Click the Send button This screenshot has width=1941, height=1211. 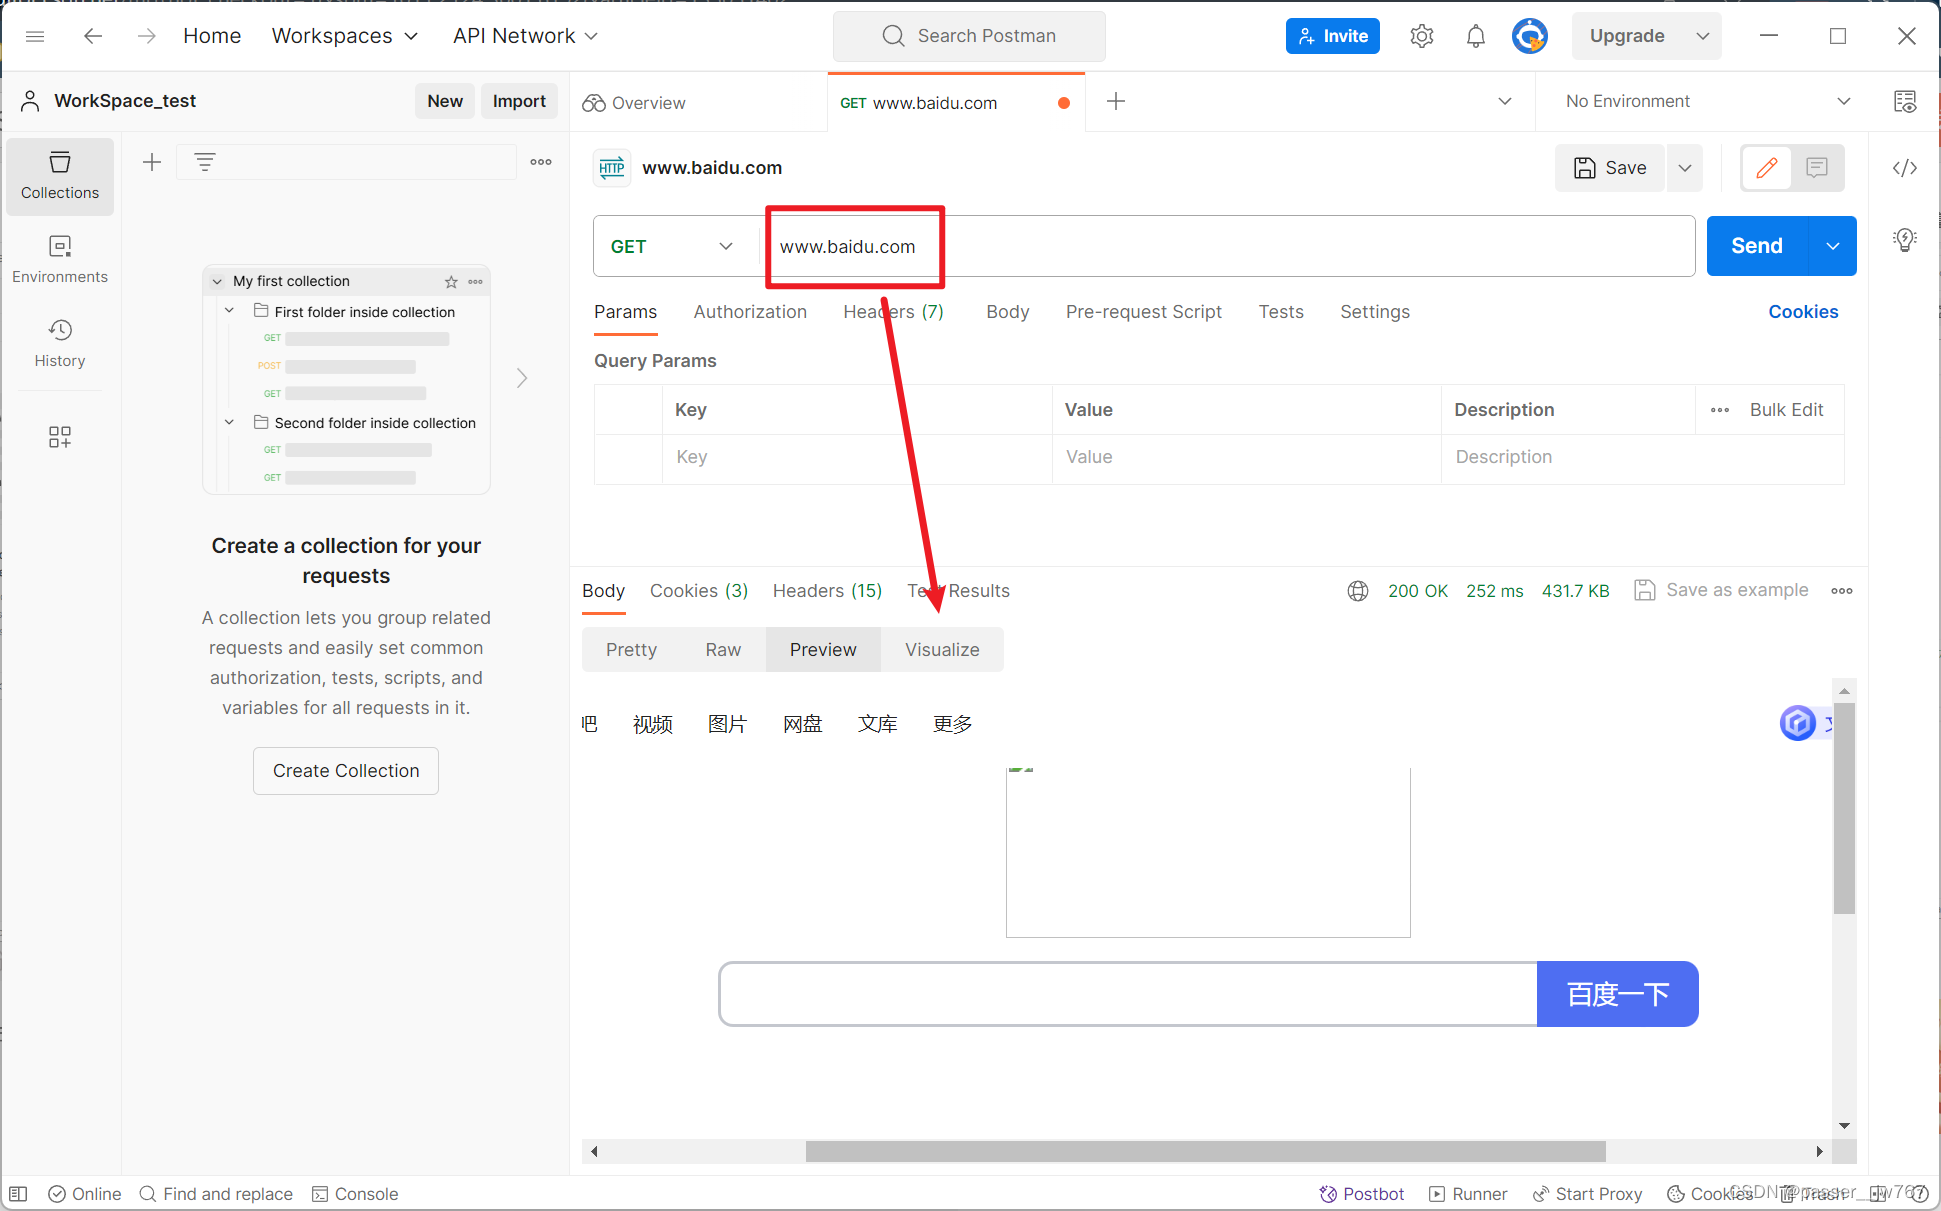tap(1757, 246)
